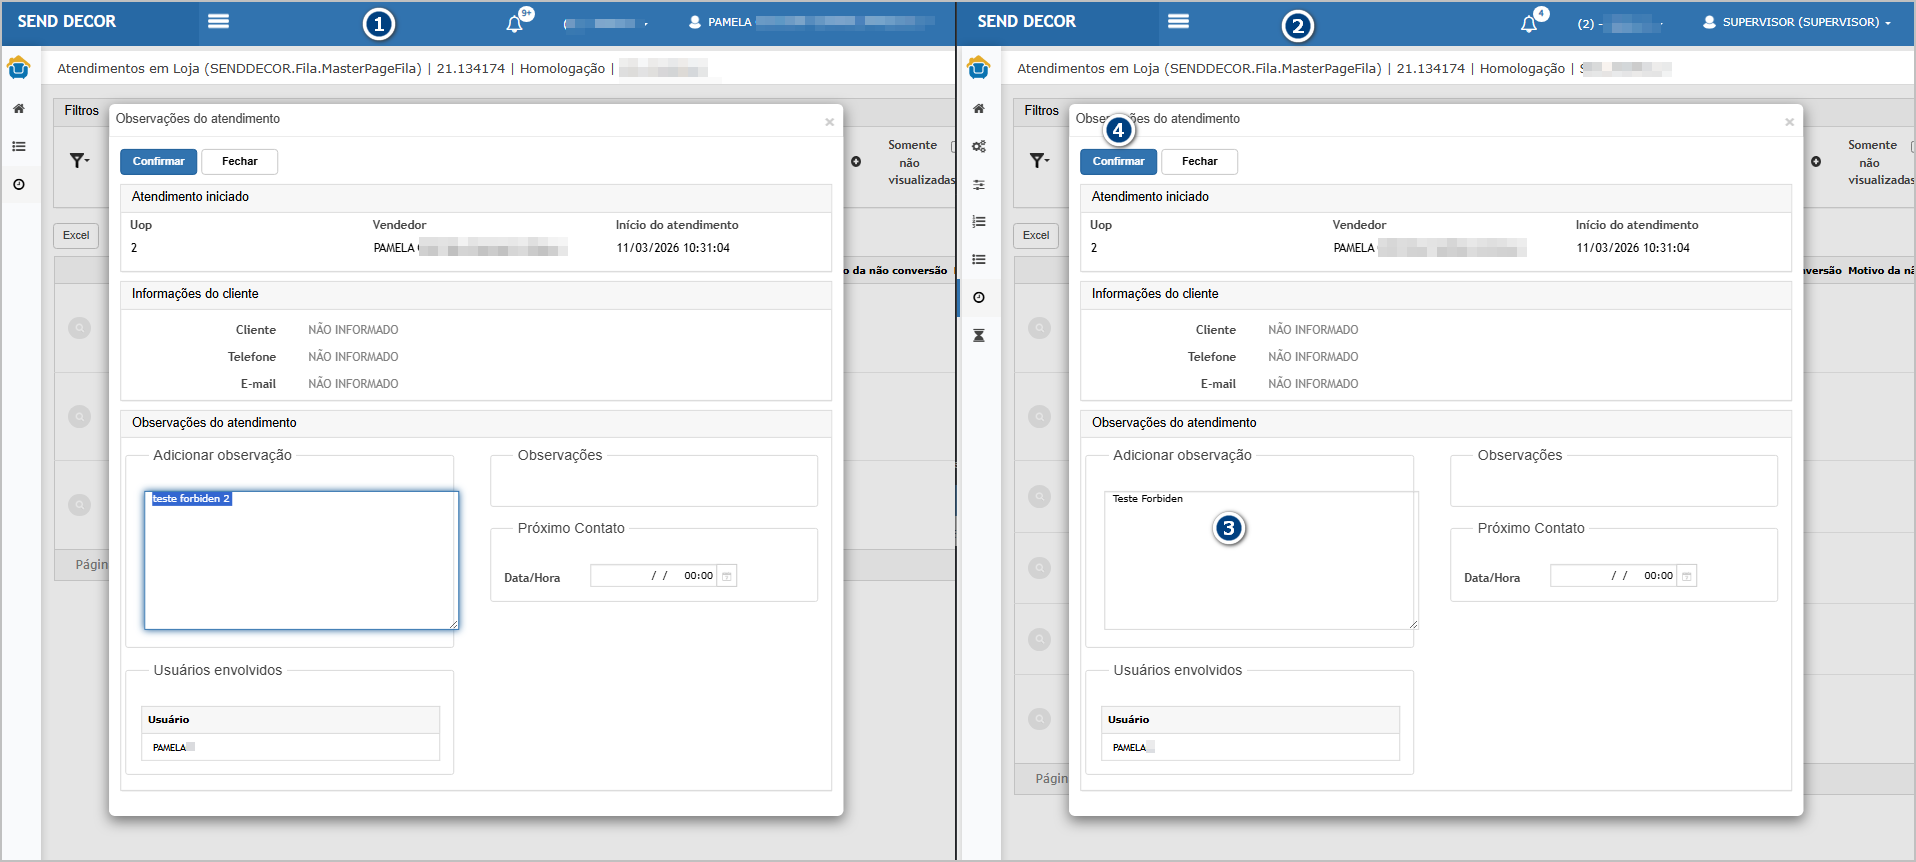Click the numbered list icon in SUPERVISOR sidebar
The height and width of the screenshot is (862, 1916).
pos(979,221)
